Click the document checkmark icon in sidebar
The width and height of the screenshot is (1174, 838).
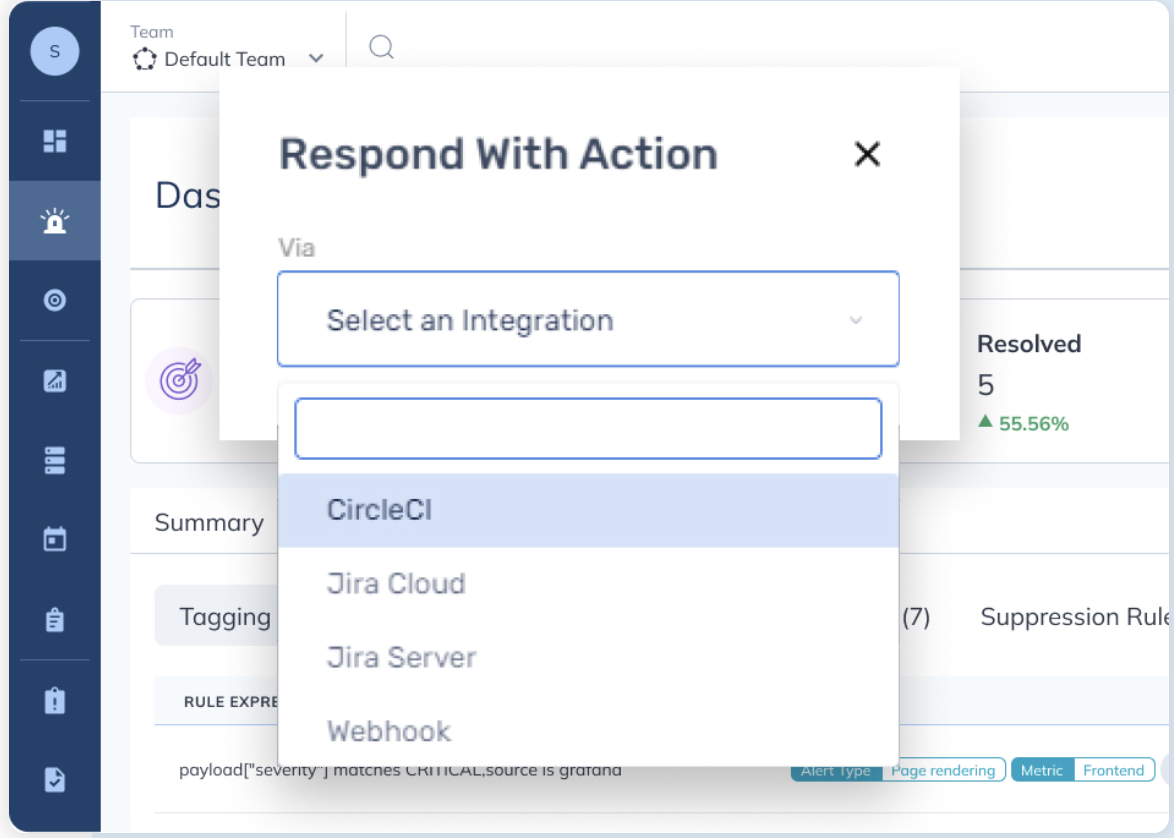click(54, 779)
